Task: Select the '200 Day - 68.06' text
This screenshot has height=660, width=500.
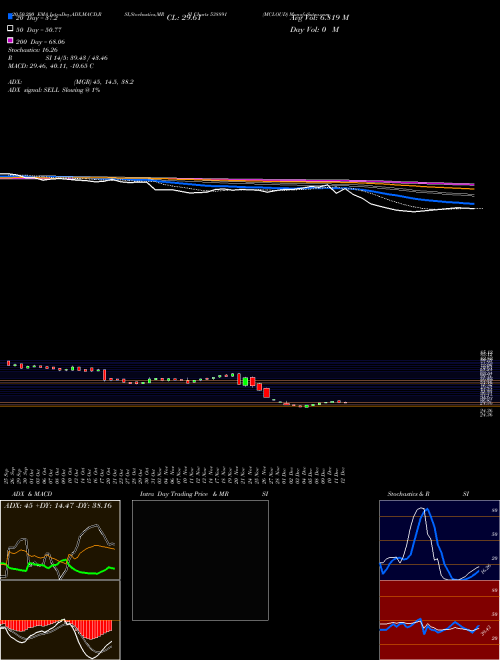Action: [x=40, y=42]
